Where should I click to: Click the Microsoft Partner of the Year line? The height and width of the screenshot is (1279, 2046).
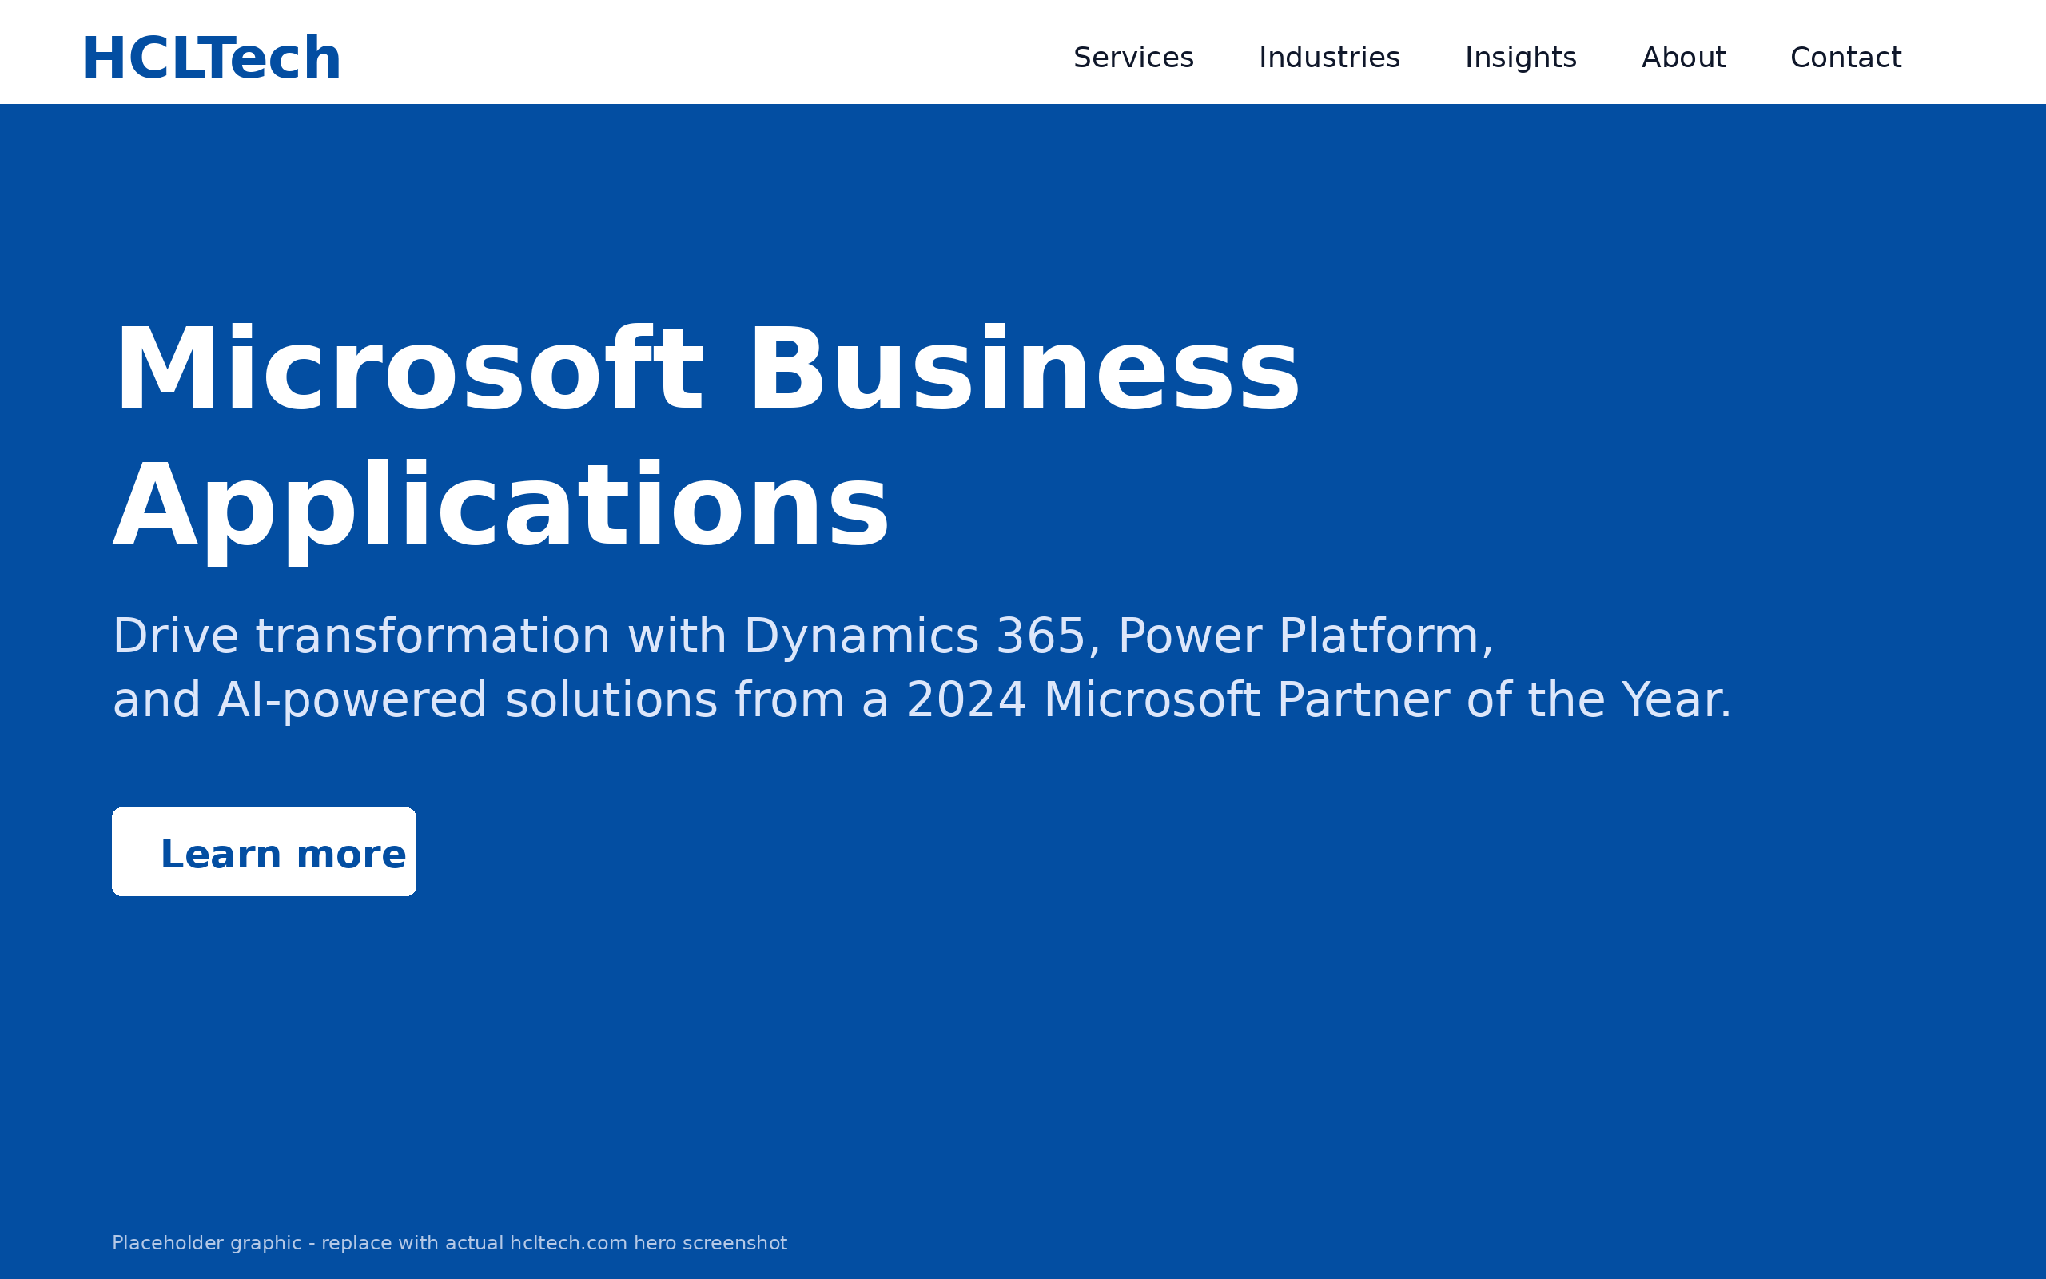922,700
